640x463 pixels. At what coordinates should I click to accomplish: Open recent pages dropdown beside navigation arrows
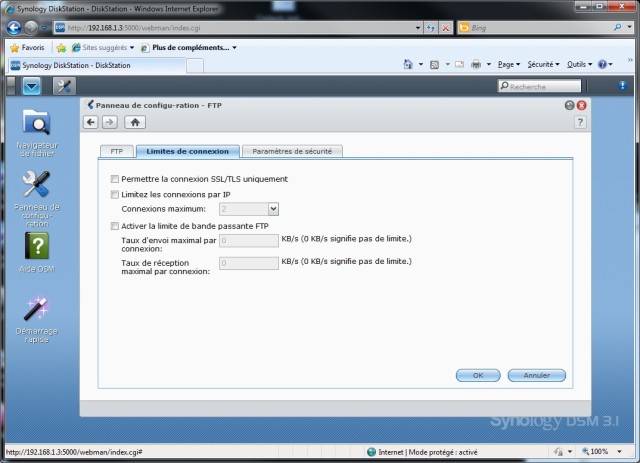44,28
